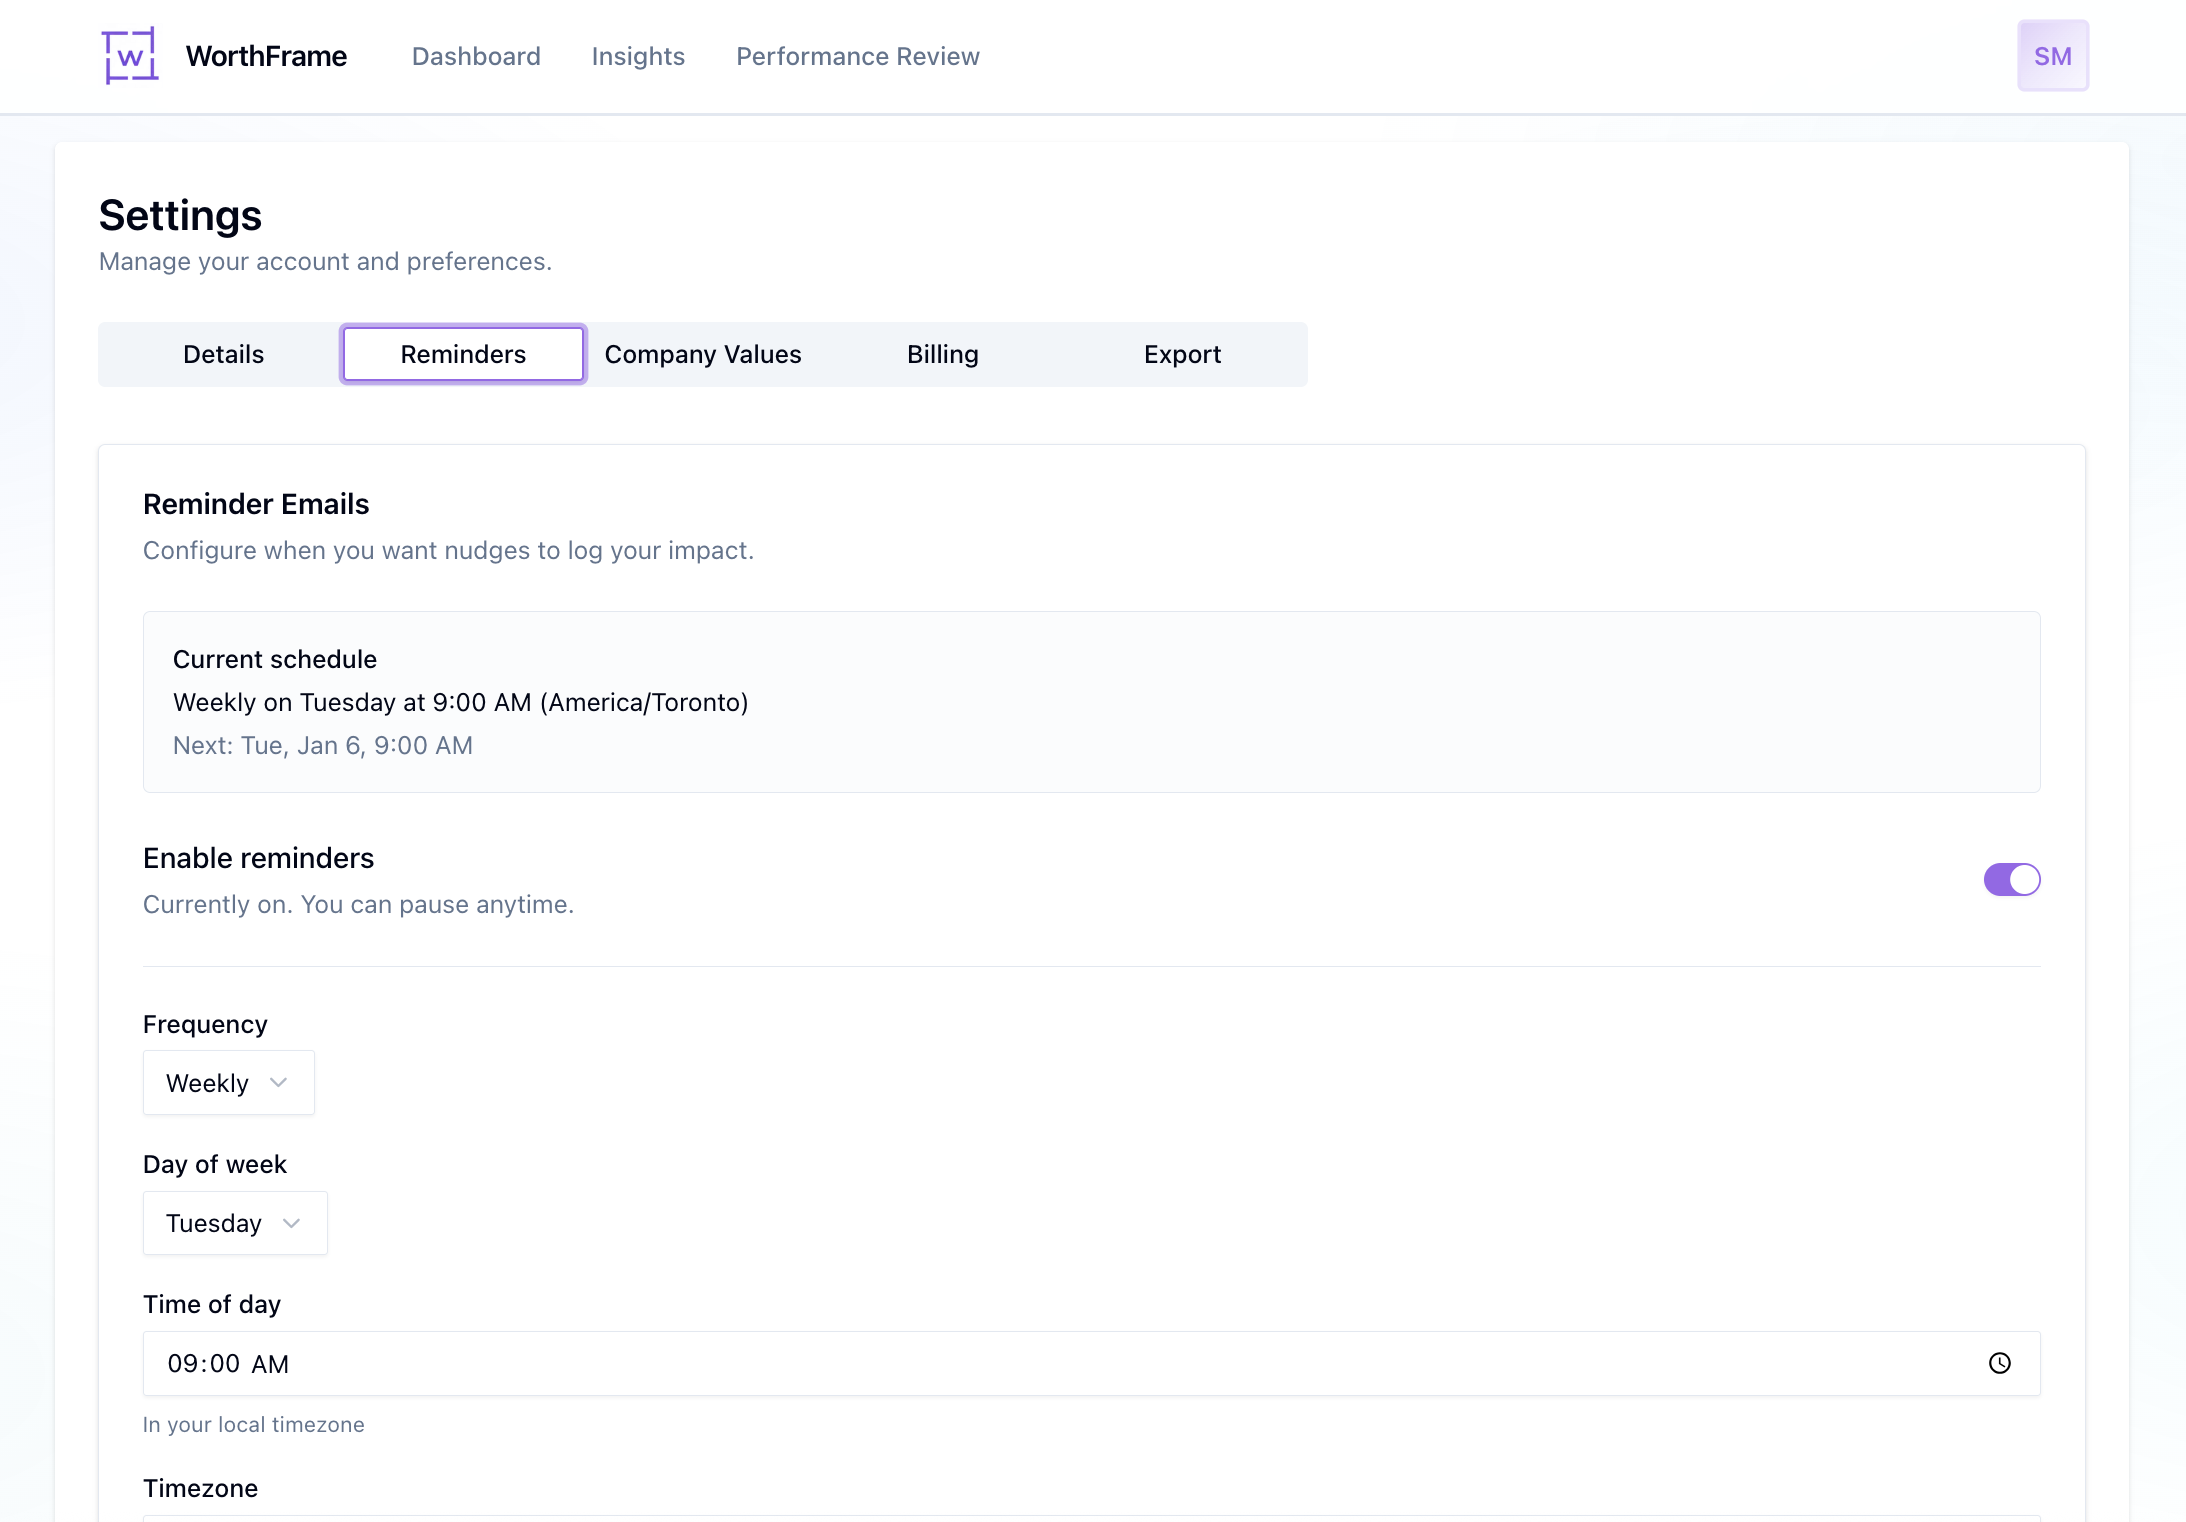Expand the chevron on the Weekly selector
This screenshot has height=1522, width=2186.
tap(278, 1082)
